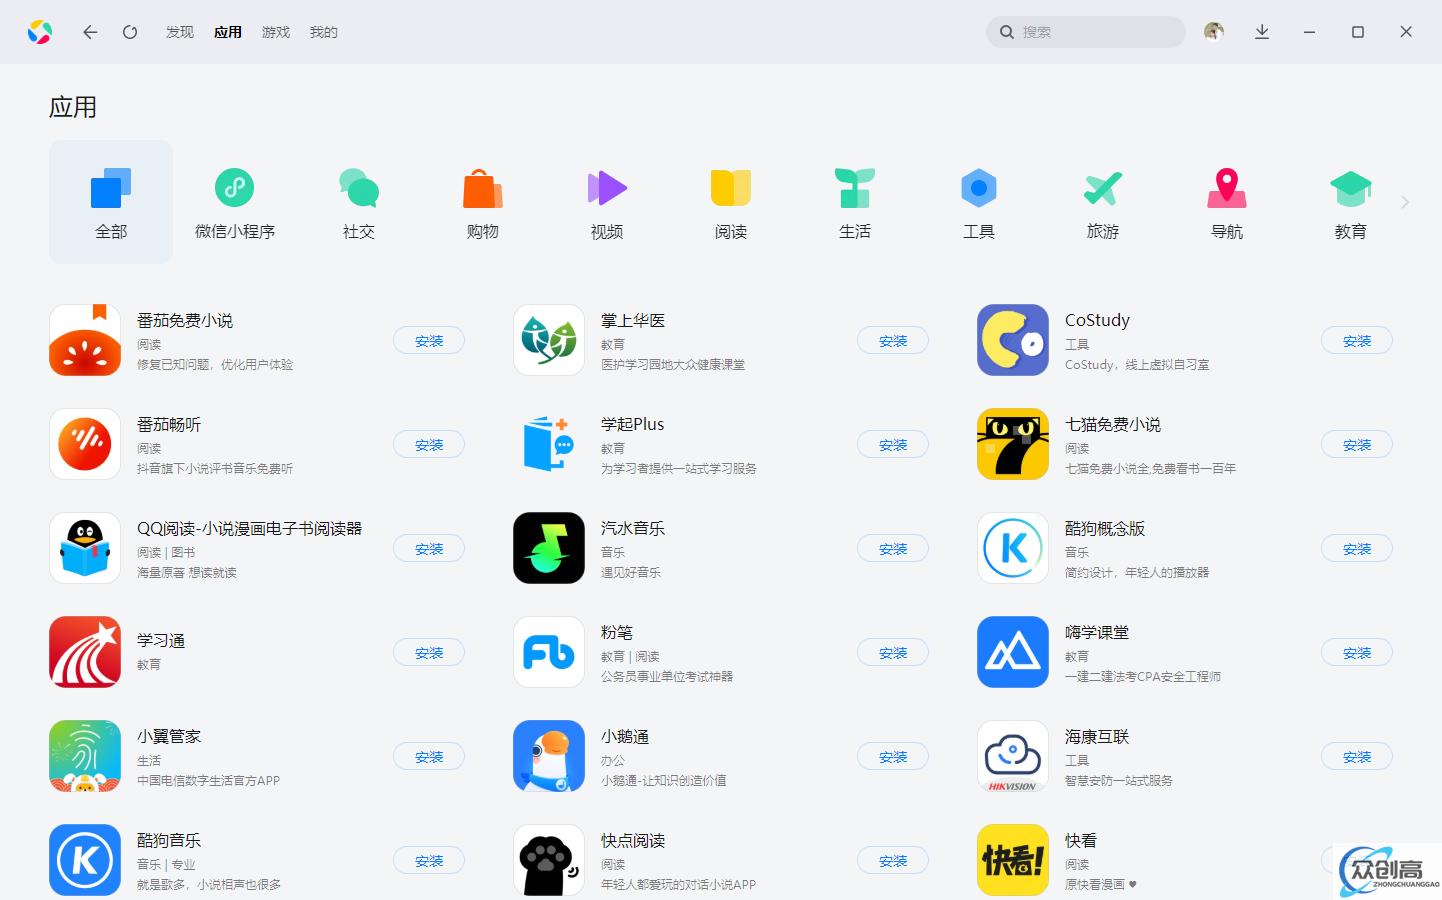Install 汽水音乐
Screen dimensions: 1442x900
pyautogui.click(x=893, y=549)
